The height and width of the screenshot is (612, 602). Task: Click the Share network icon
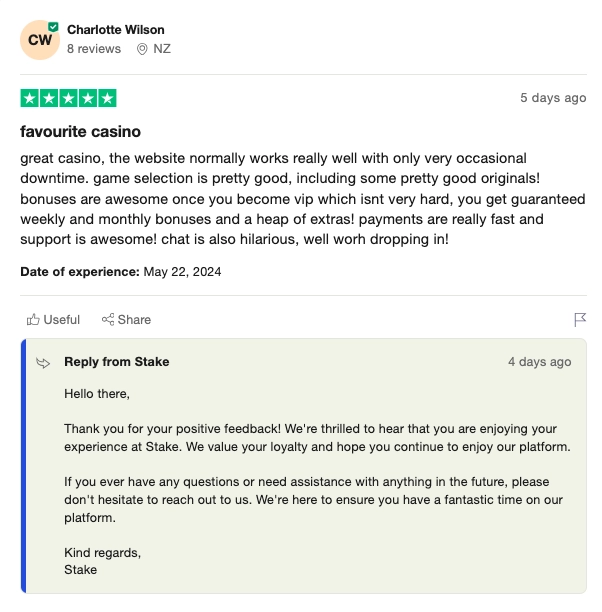[x=108, y=319]
